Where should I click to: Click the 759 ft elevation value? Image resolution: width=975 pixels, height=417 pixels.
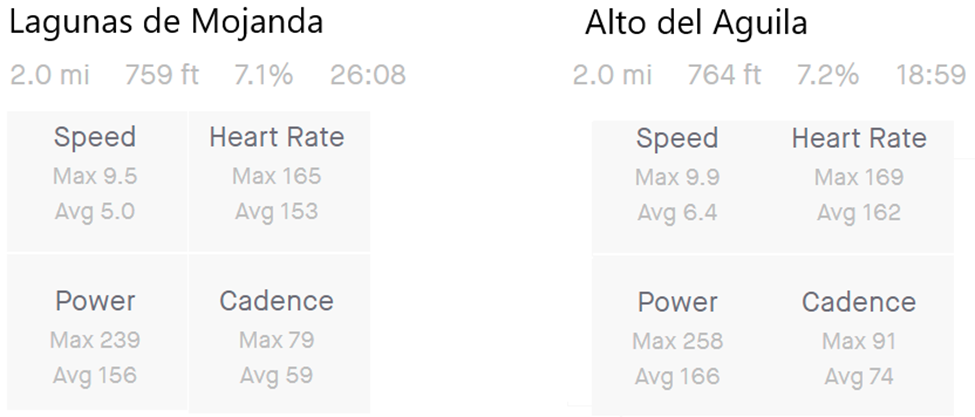click(162, 75)
